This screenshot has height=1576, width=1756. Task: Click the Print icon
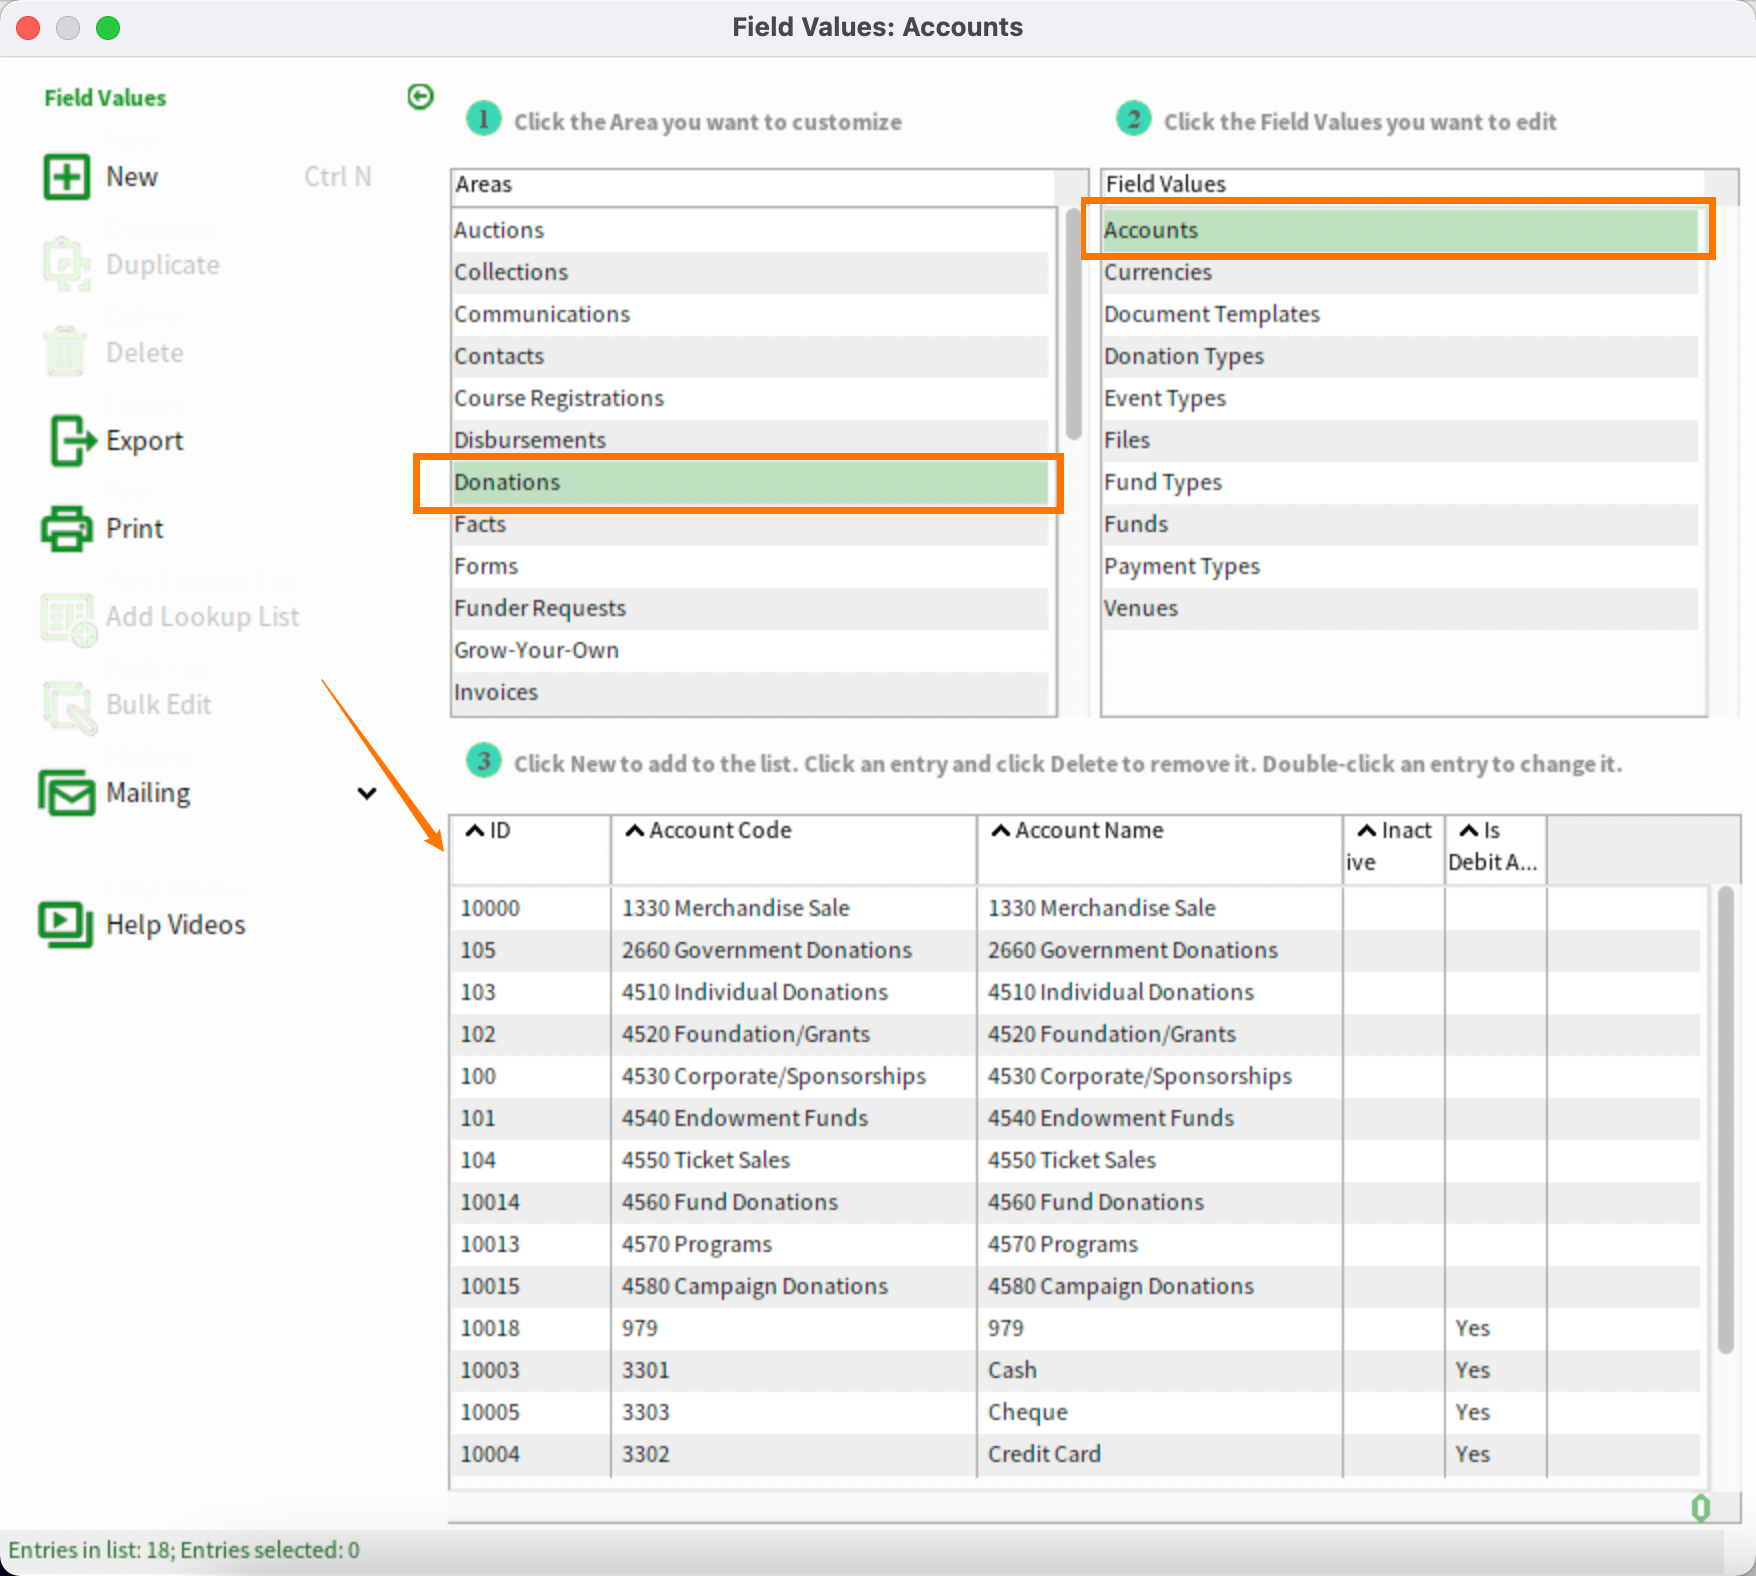(x=66, y=528)
